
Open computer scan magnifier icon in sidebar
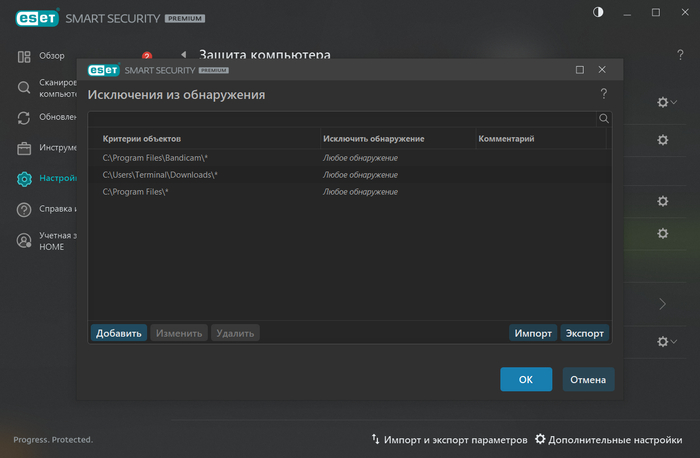(24, 87)
